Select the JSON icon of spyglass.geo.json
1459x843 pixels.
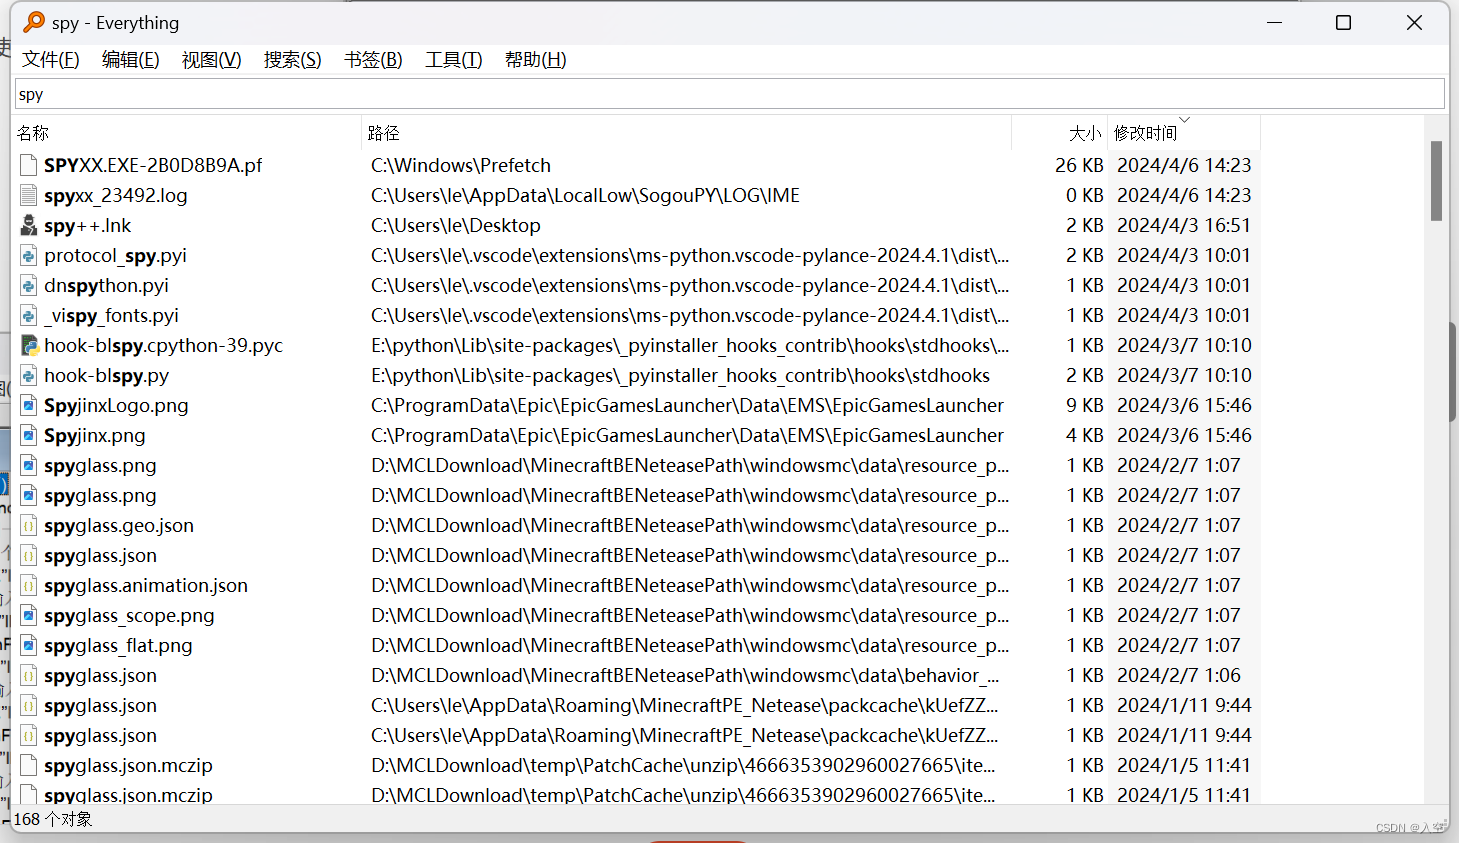[29, 525]
